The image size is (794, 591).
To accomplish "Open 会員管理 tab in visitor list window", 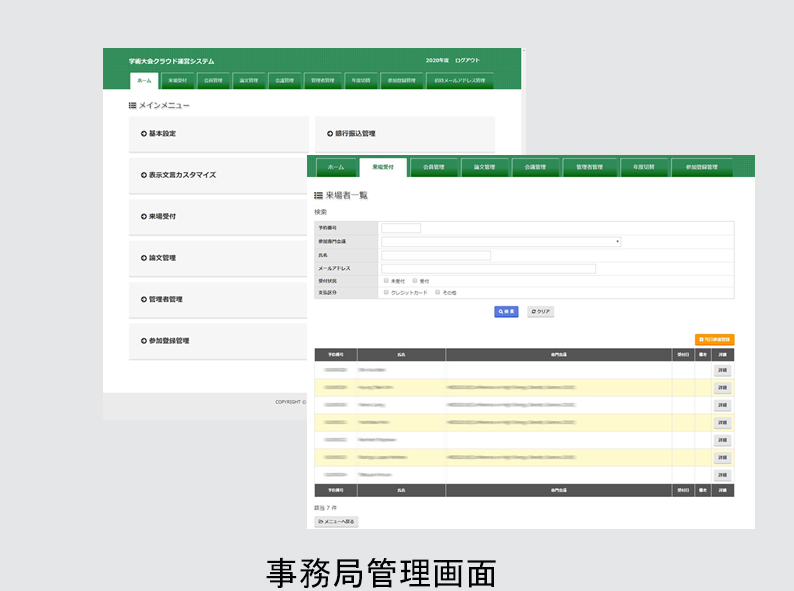I will (434, 167).
